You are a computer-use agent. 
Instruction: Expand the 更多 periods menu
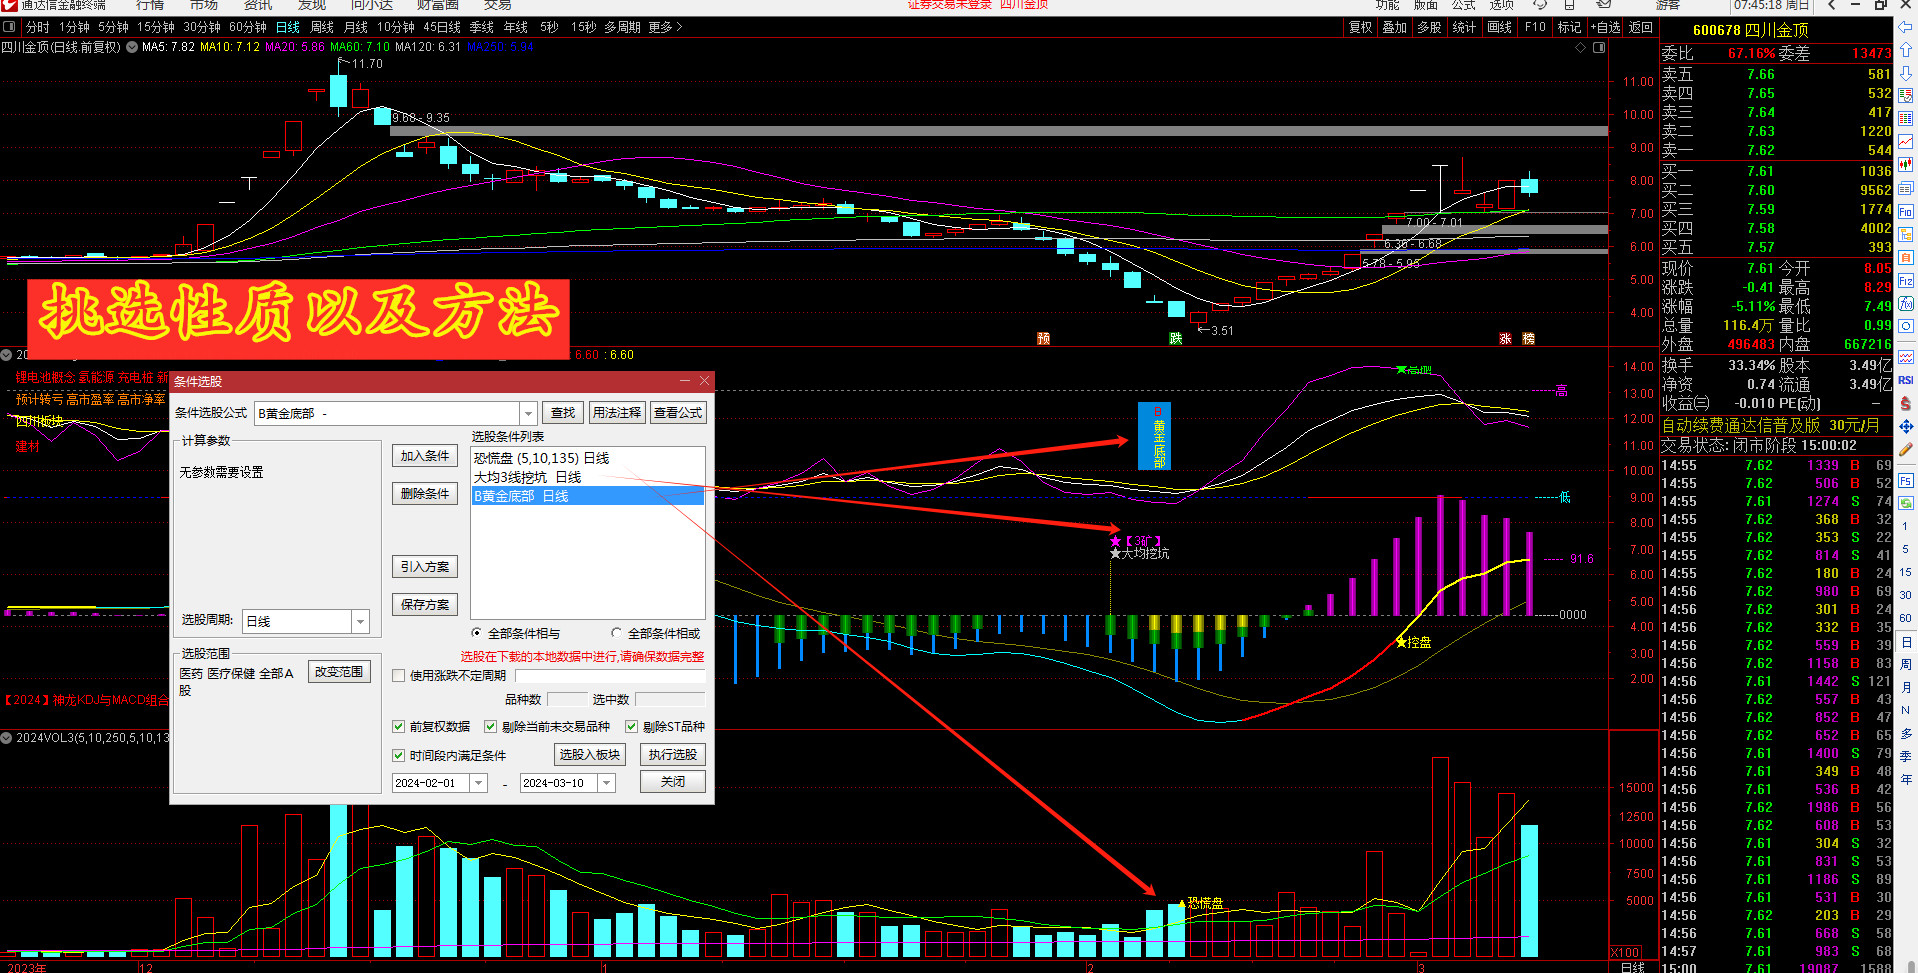(665, 27)
